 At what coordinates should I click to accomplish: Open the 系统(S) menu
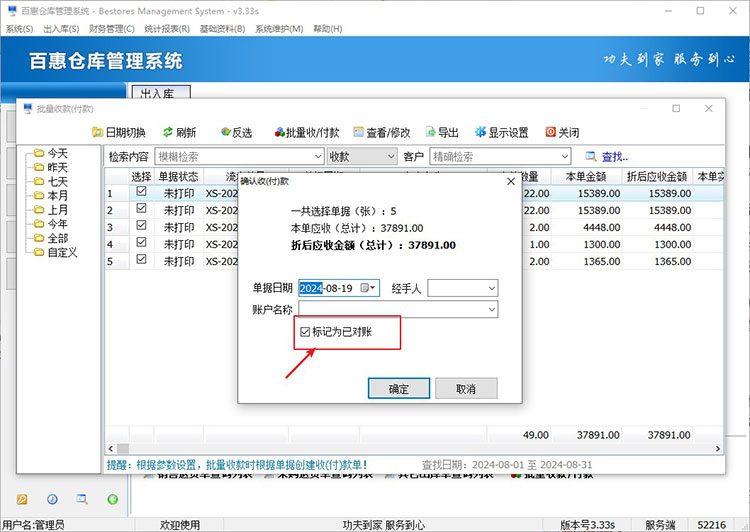pyautogui.click(x=20, y=29)
